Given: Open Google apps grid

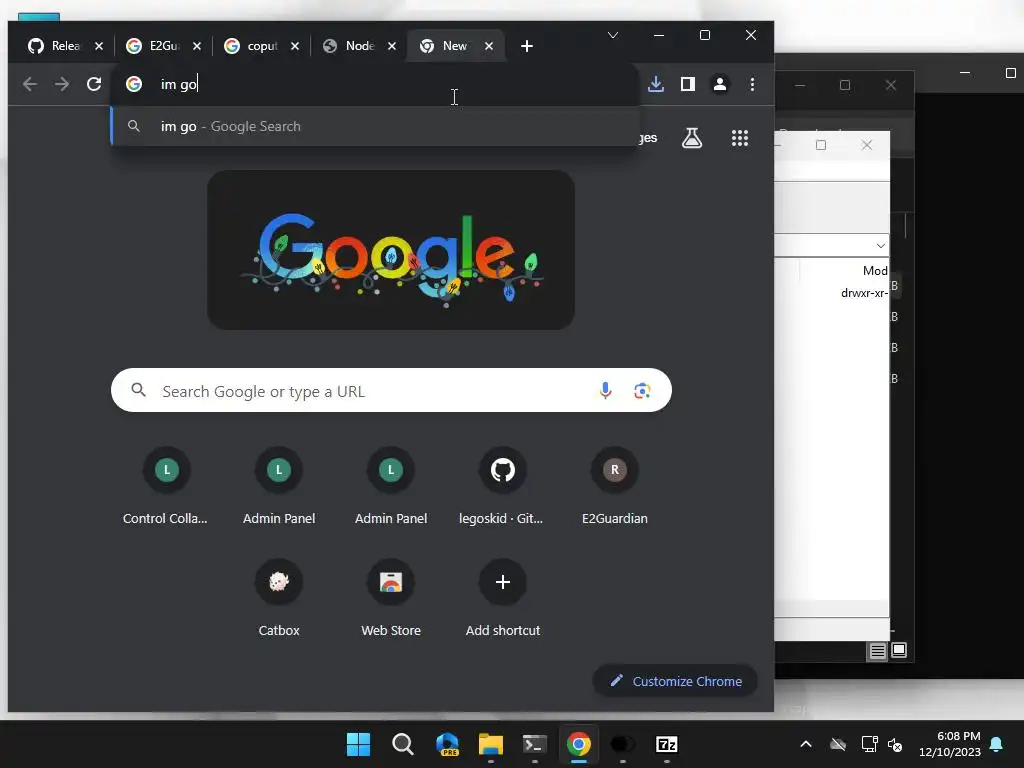Looking at the screenshot, I should click(740, 138).
